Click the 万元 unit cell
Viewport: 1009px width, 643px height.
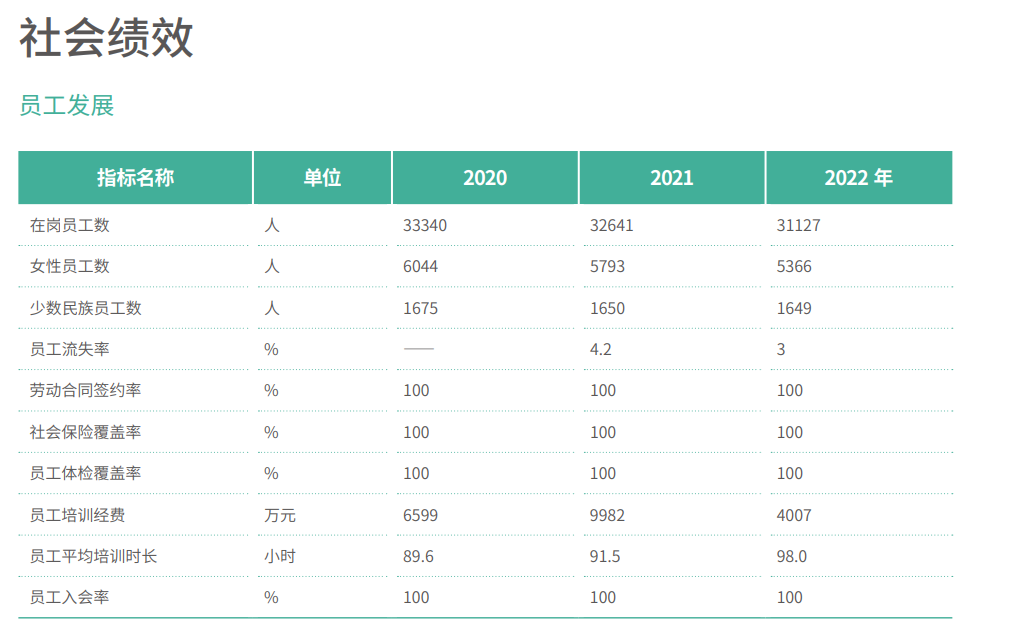tap(280, 515)
